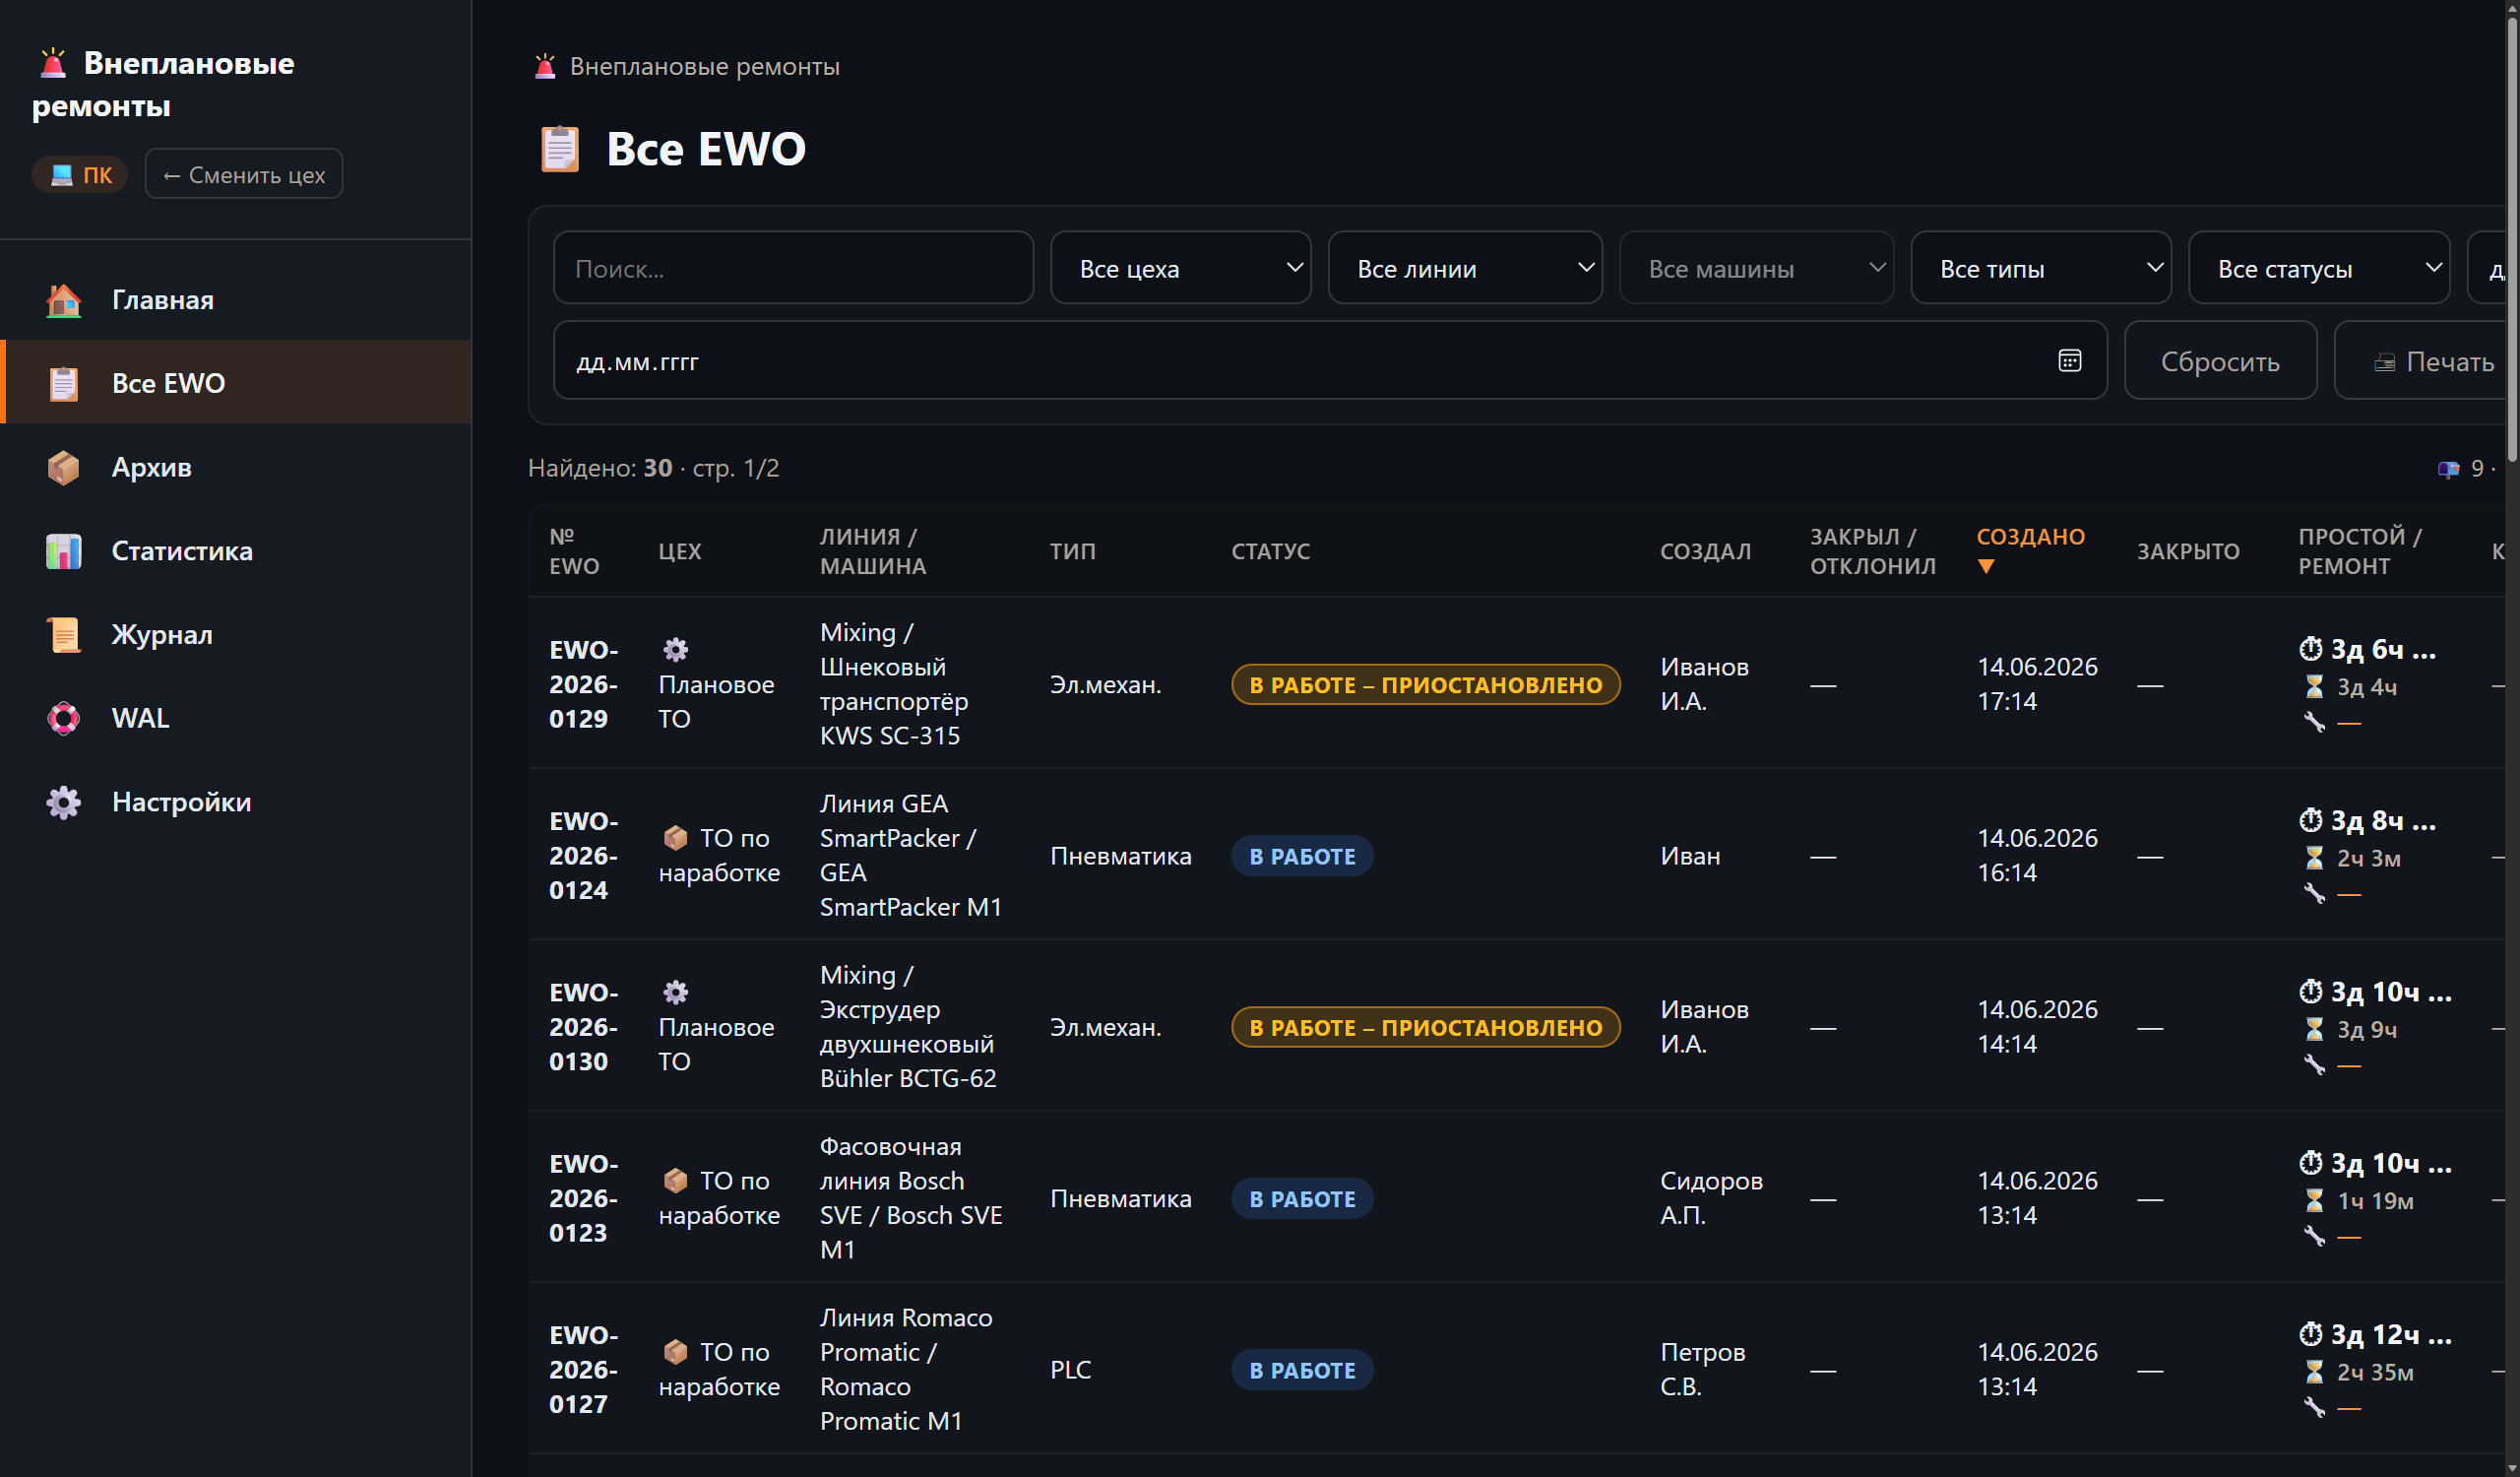Click the hourglass icon next to 2ч 3м
The height and width of the screenshot is (1477, 2520).
(x=2314, y=858)
